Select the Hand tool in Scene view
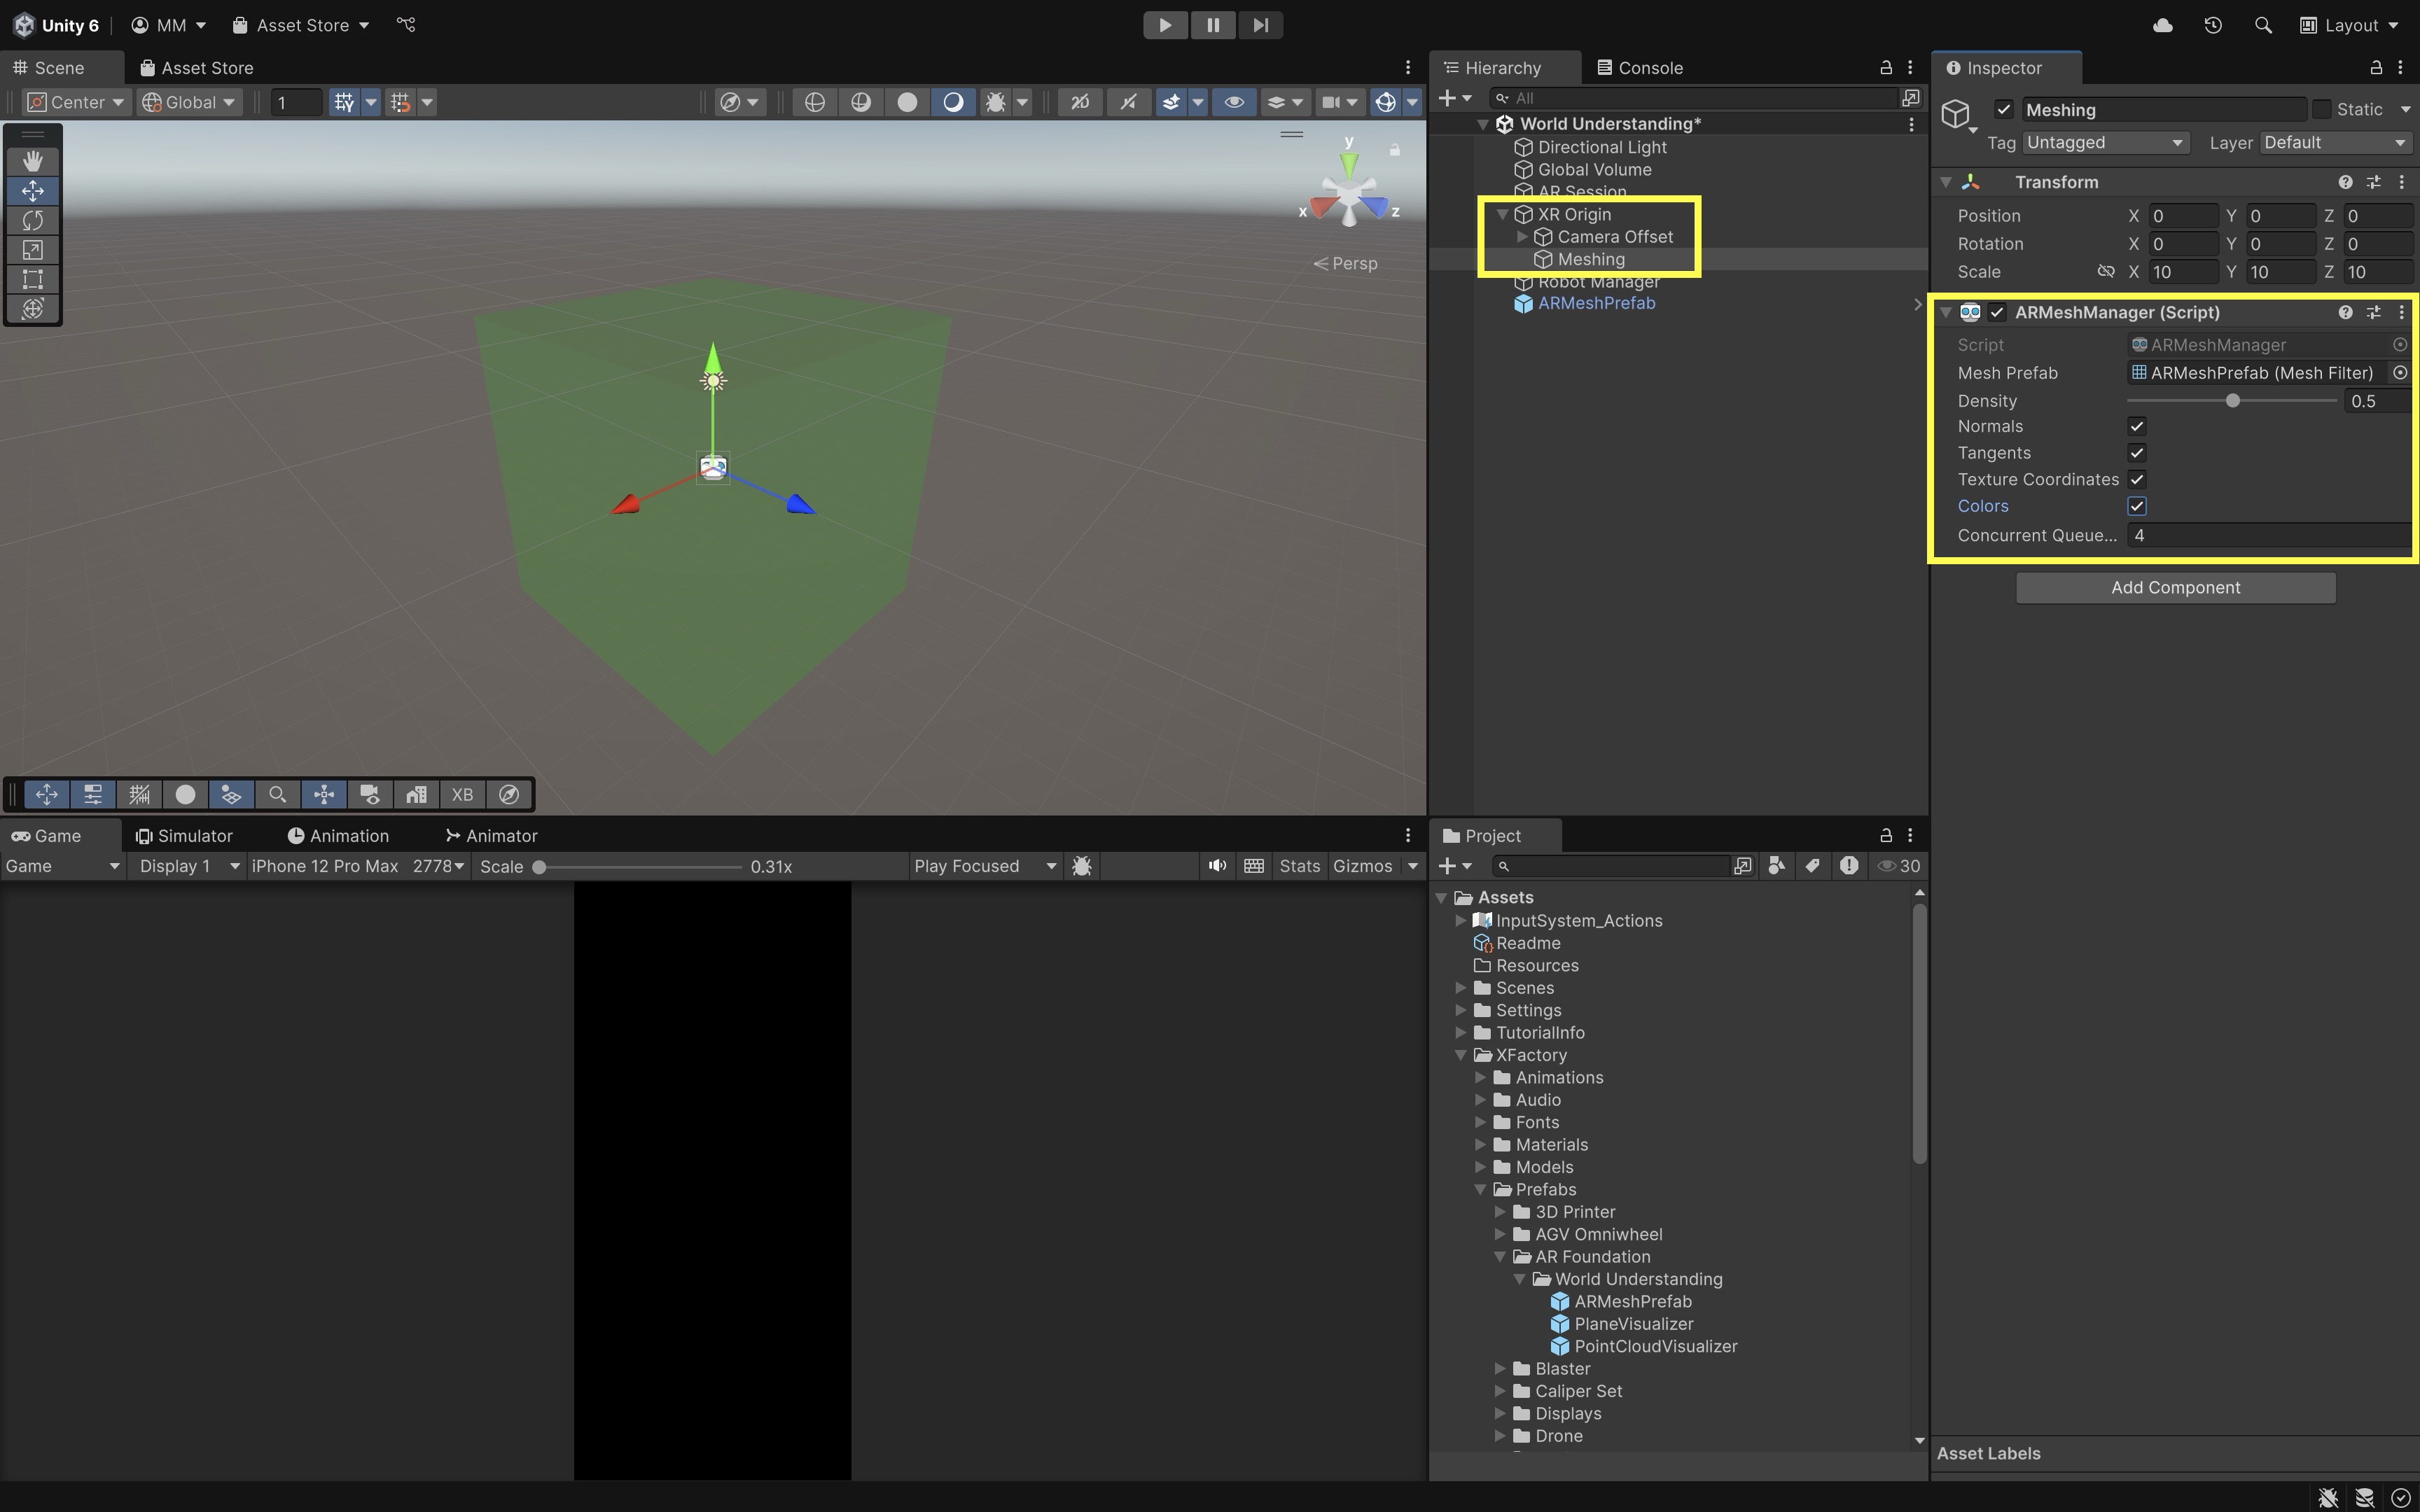 (33, 161)
